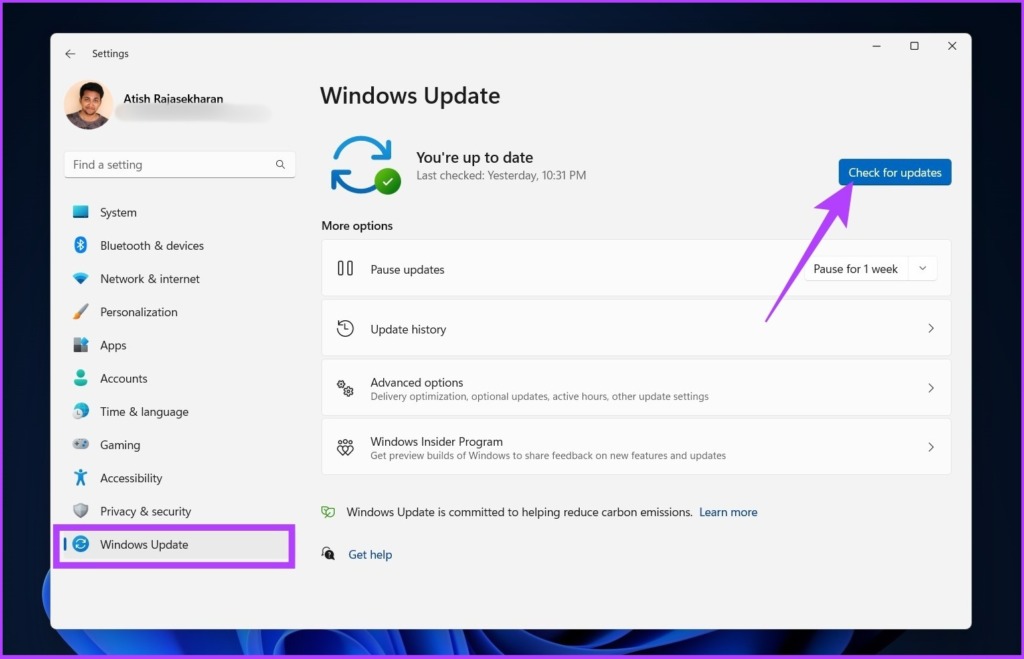
Task: Click the Atish Rajasekharan account name
Action: (x=173, y=99)
